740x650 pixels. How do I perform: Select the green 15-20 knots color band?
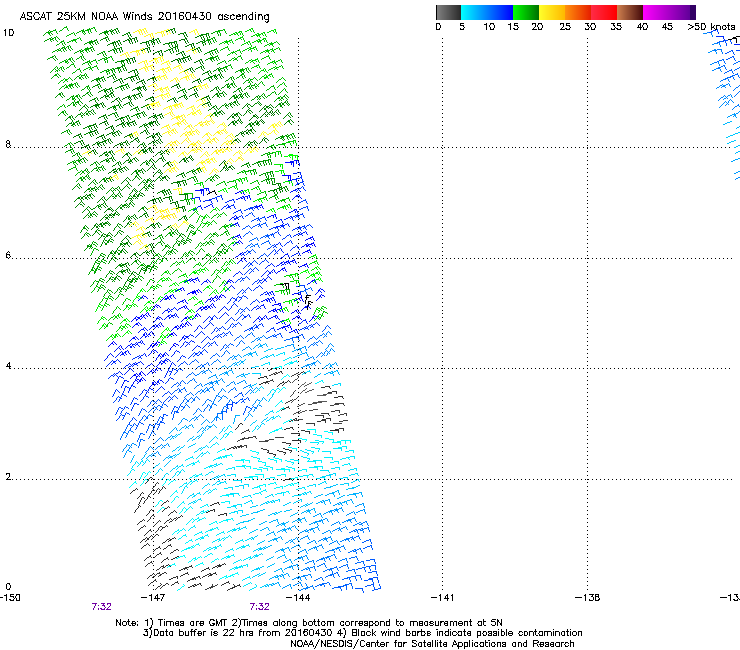pyautogui.click(x=526, y=12)
